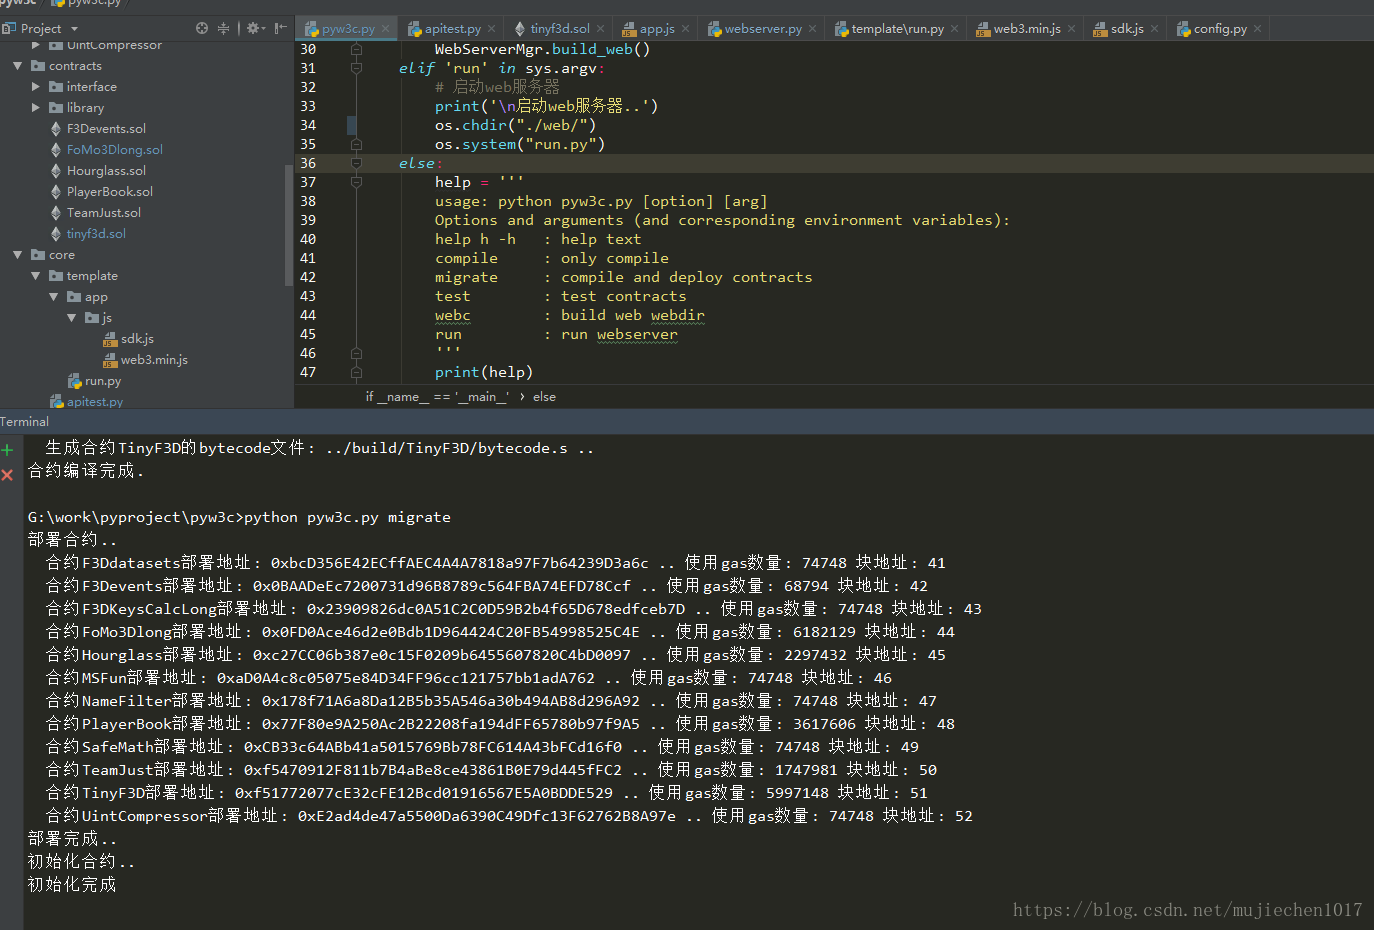Open TeamJust.sol in the project tree
This screenshot has width=1374, height=930.
pyautogui.click(x=104, y=213)
